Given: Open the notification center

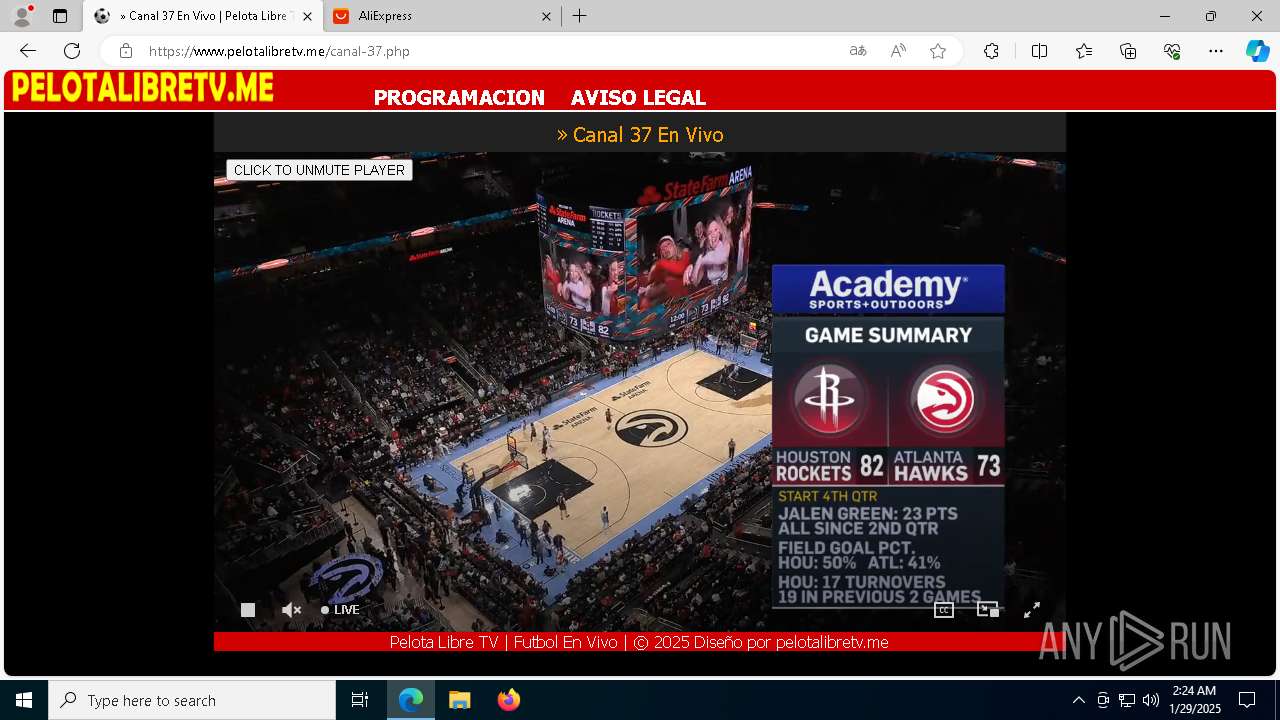Looking at the screenshot, I should point(1247,700).
